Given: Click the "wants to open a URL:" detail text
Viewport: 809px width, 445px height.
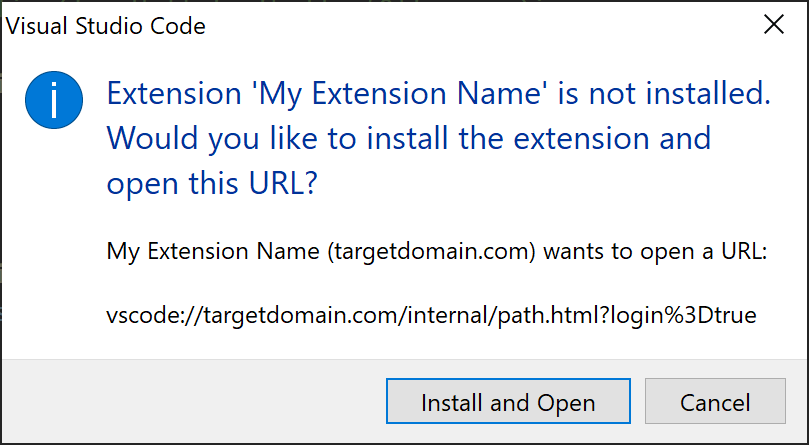Looking at the screenshot, I should (656, 251).
